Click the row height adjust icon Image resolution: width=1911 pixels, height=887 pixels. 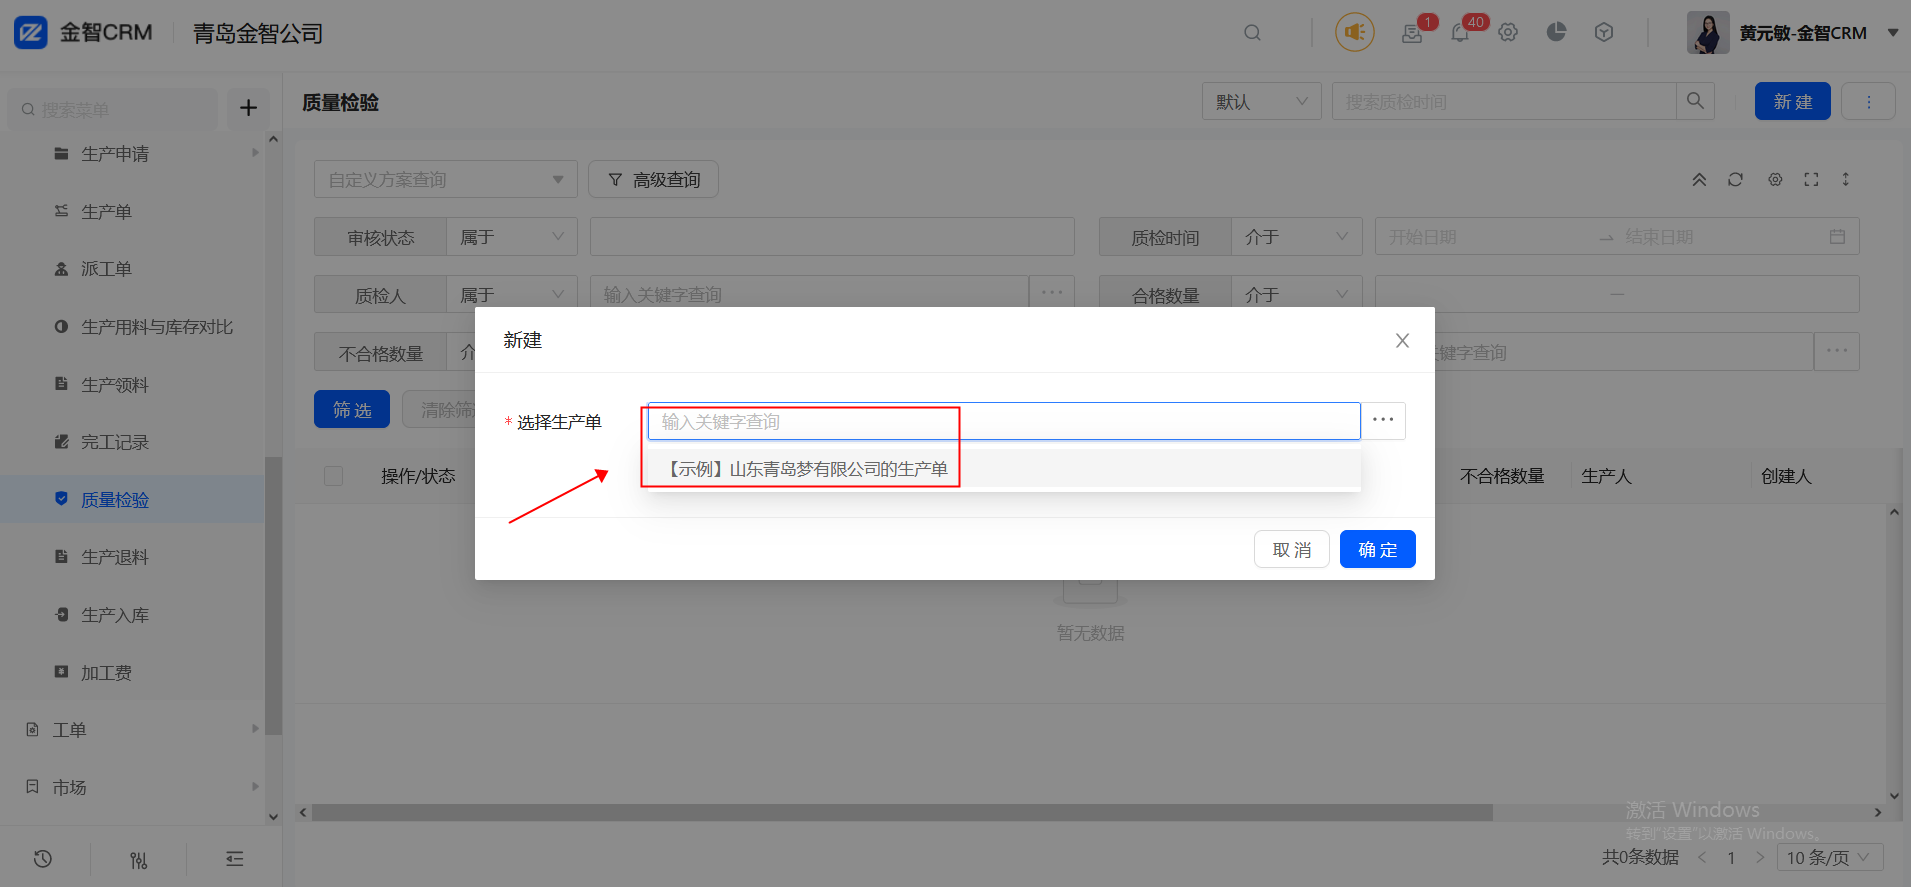click(1846, 180)
